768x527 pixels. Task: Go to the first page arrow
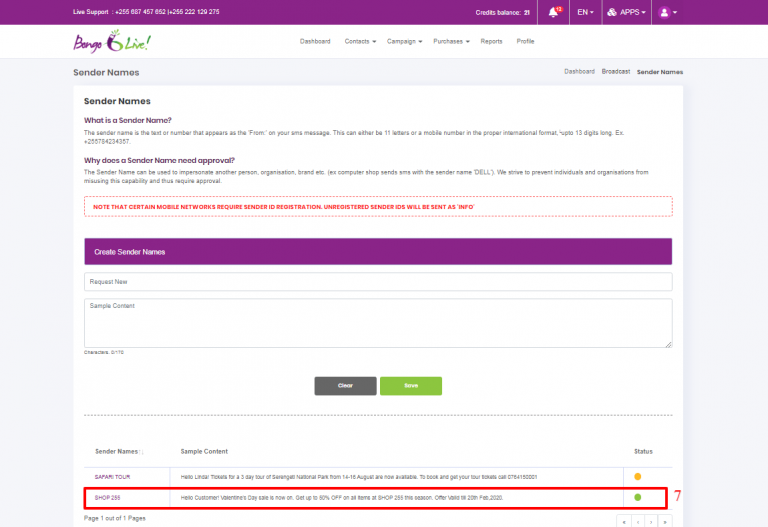[x=624, y=521]
